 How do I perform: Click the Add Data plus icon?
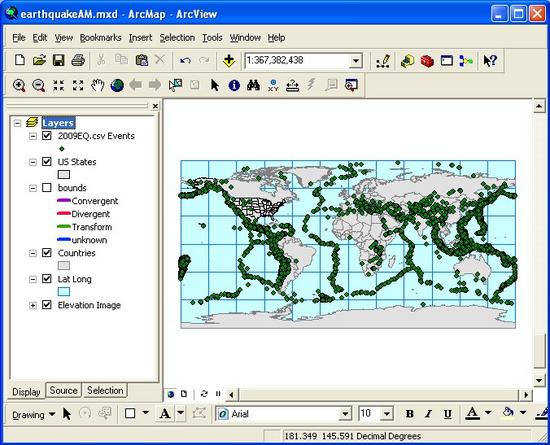(229, 61)
